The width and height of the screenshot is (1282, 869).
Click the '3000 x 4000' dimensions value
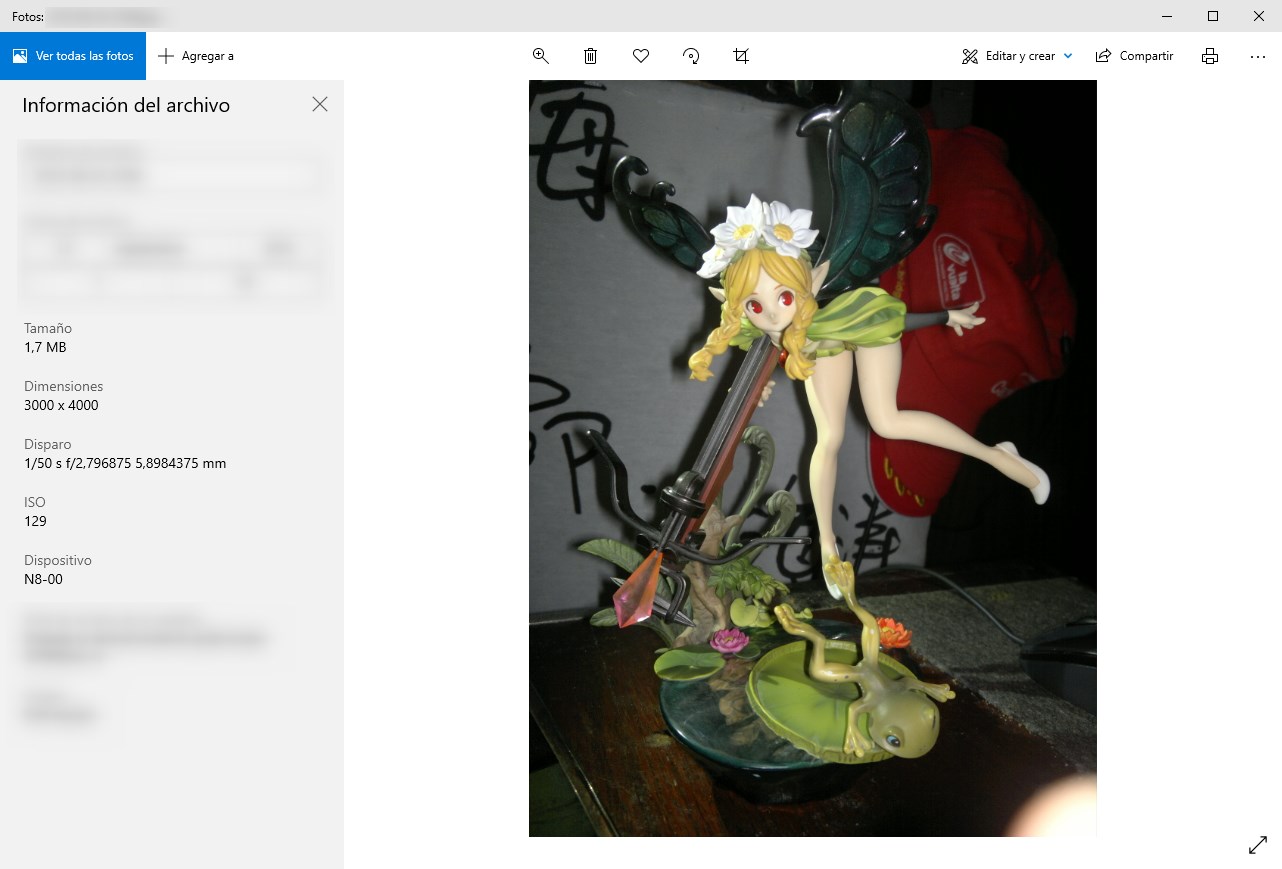(61, 405)
